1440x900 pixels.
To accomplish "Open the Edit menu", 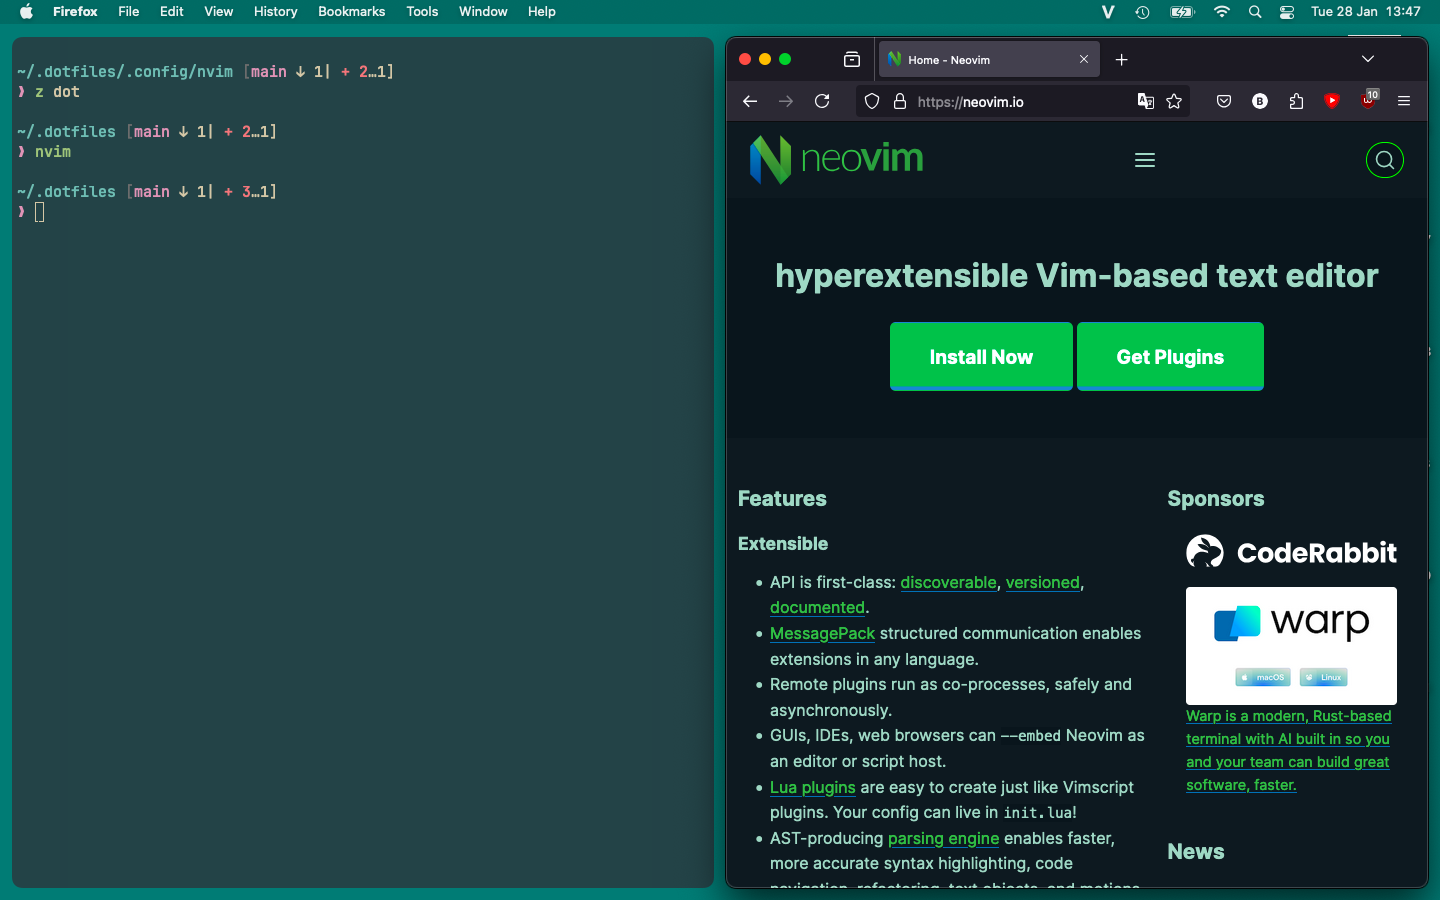I will pos(172,12).
